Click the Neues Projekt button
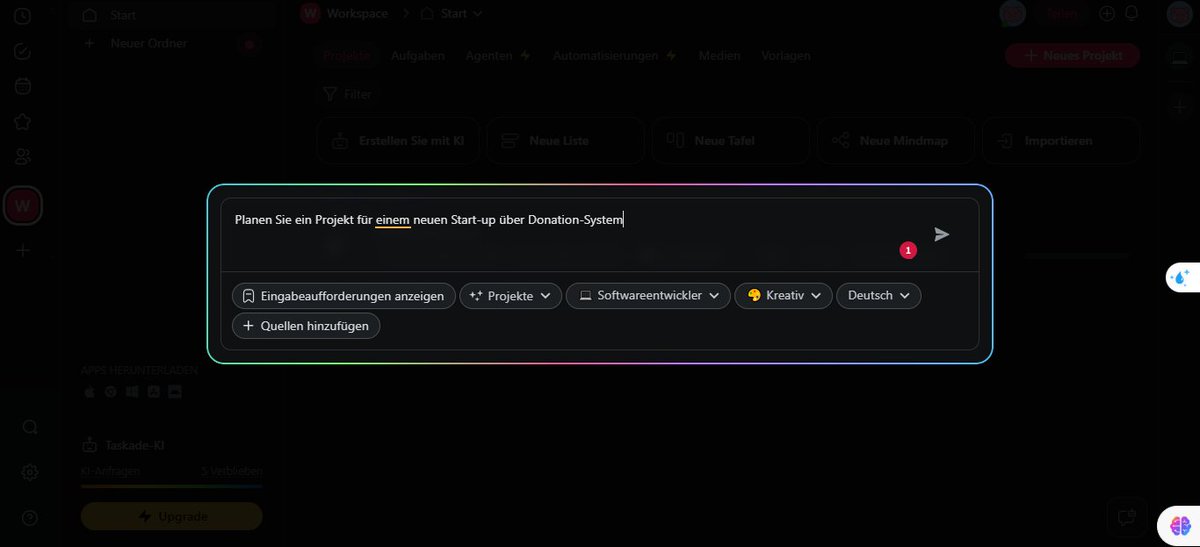The image size is (1200, 547). [x=1072, y=56]
